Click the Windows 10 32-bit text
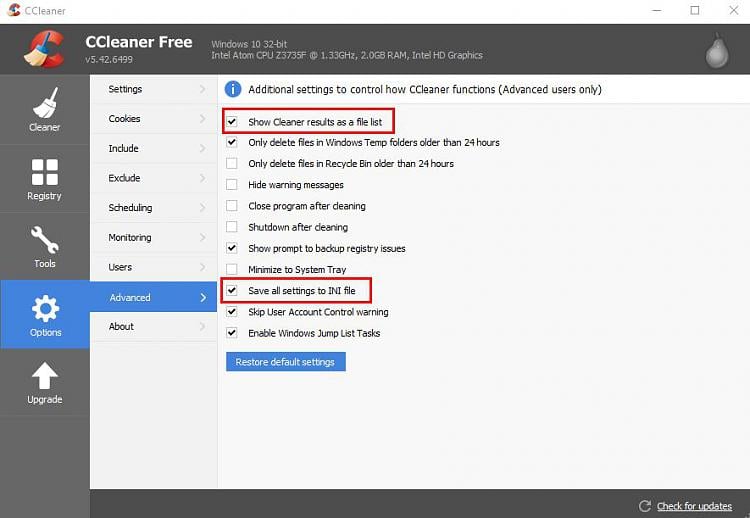The image size is (750, 518). click(249, 44)
